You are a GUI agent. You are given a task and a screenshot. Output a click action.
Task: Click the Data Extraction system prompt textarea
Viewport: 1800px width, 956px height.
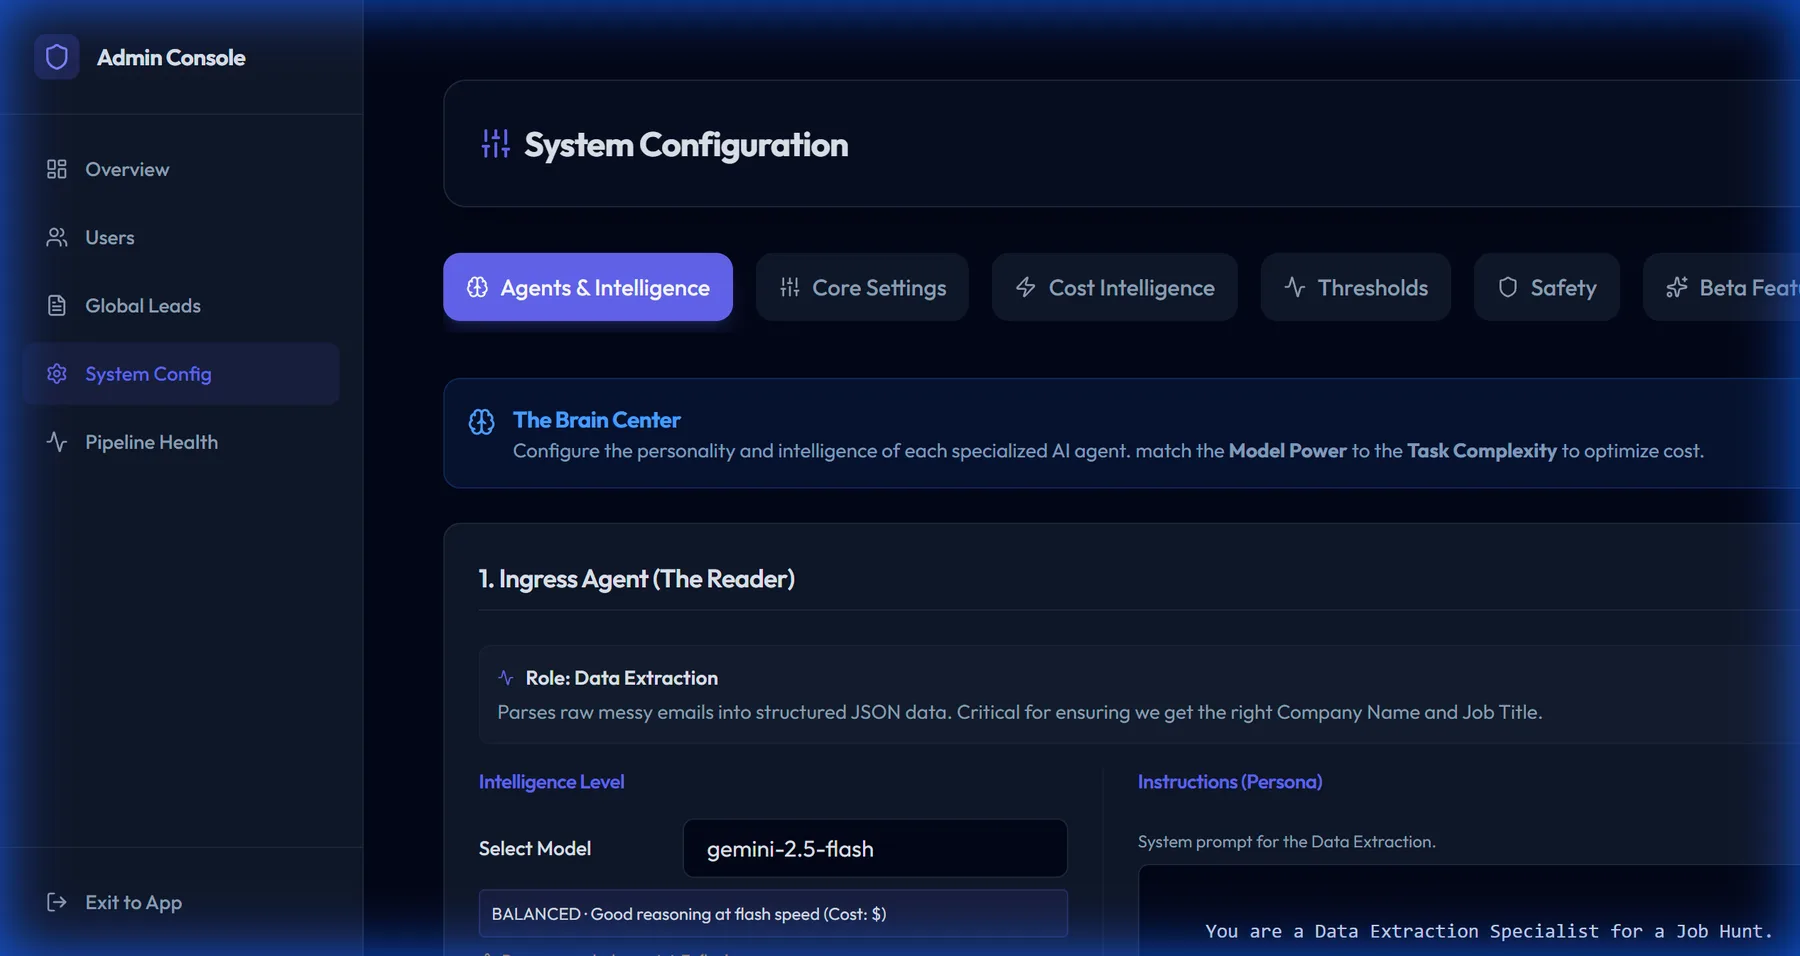click(x=1468, y=911)
